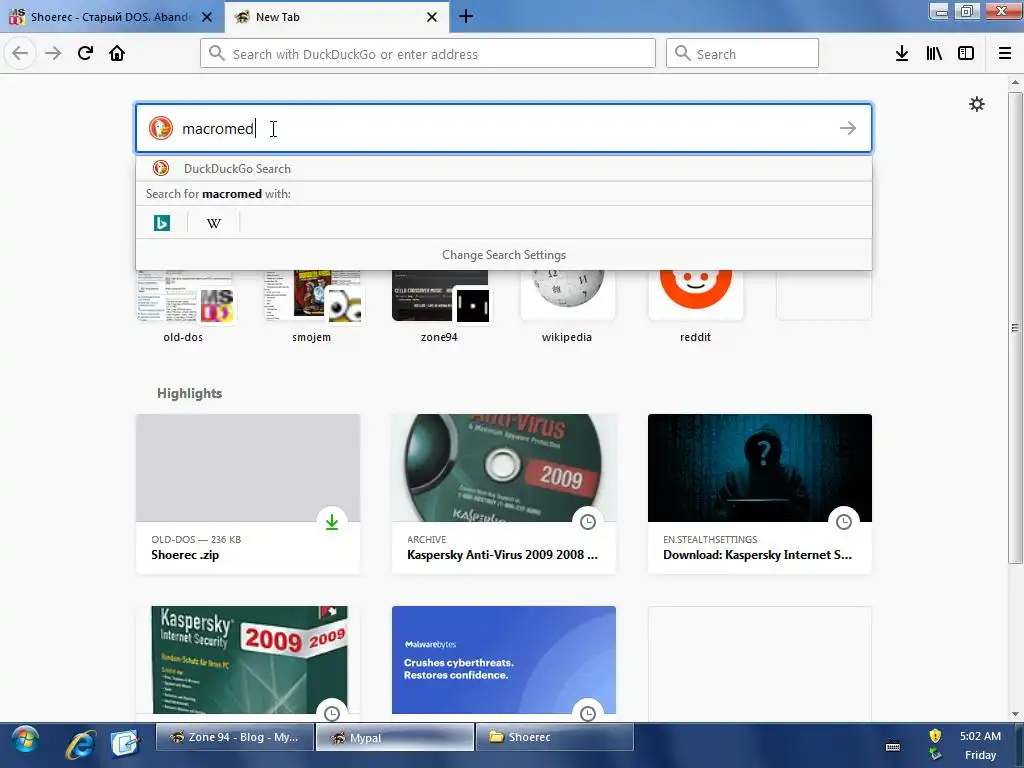Open Change Search Settings

(504, 255)
